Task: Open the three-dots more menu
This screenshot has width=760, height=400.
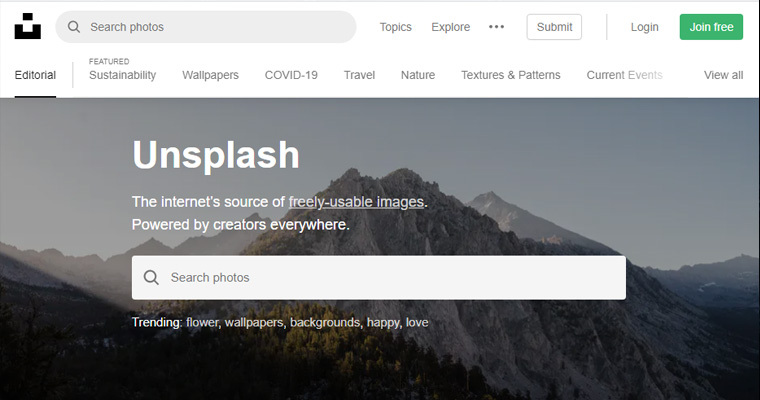Action: tap(496, 27)
